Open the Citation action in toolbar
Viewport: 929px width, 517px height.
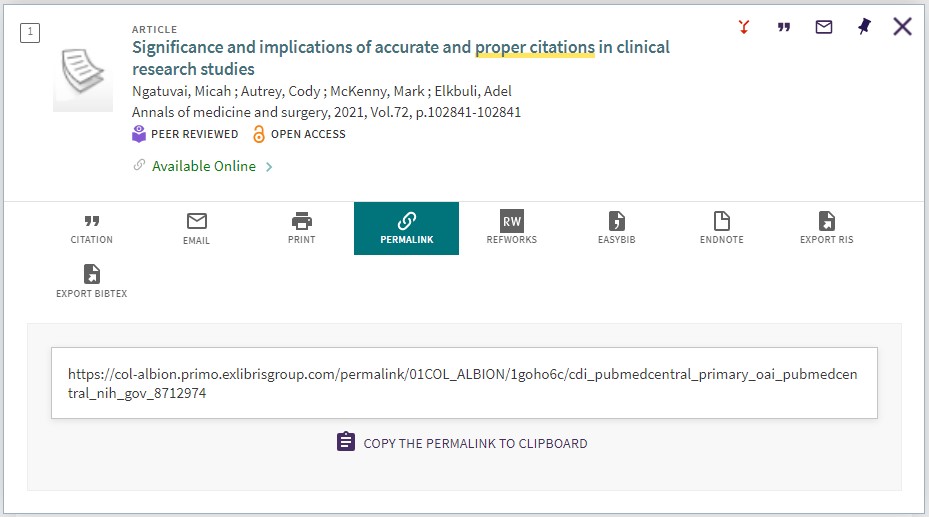(x=91, y=229)
